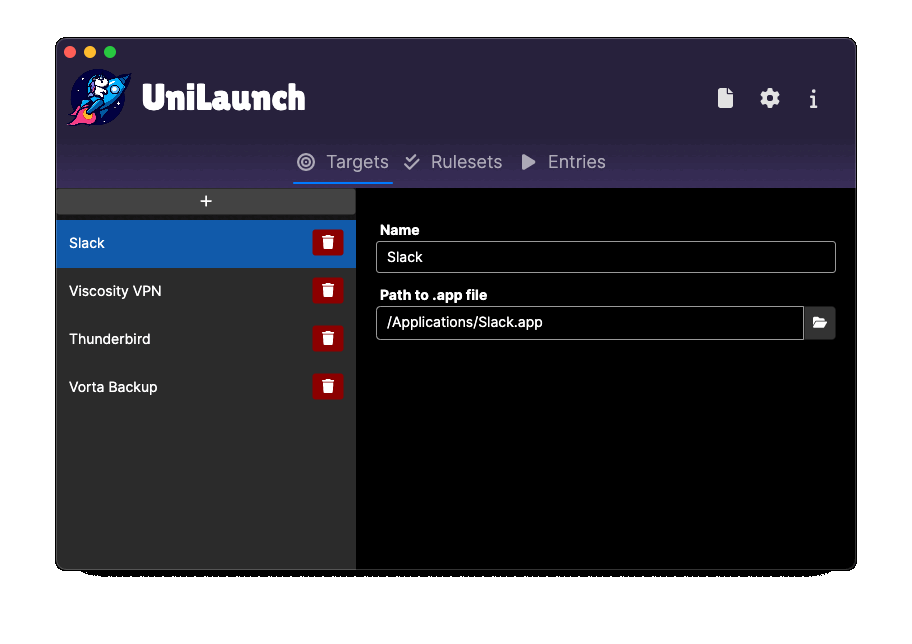Switch to the Targets tab

click(x=343, y=162)
